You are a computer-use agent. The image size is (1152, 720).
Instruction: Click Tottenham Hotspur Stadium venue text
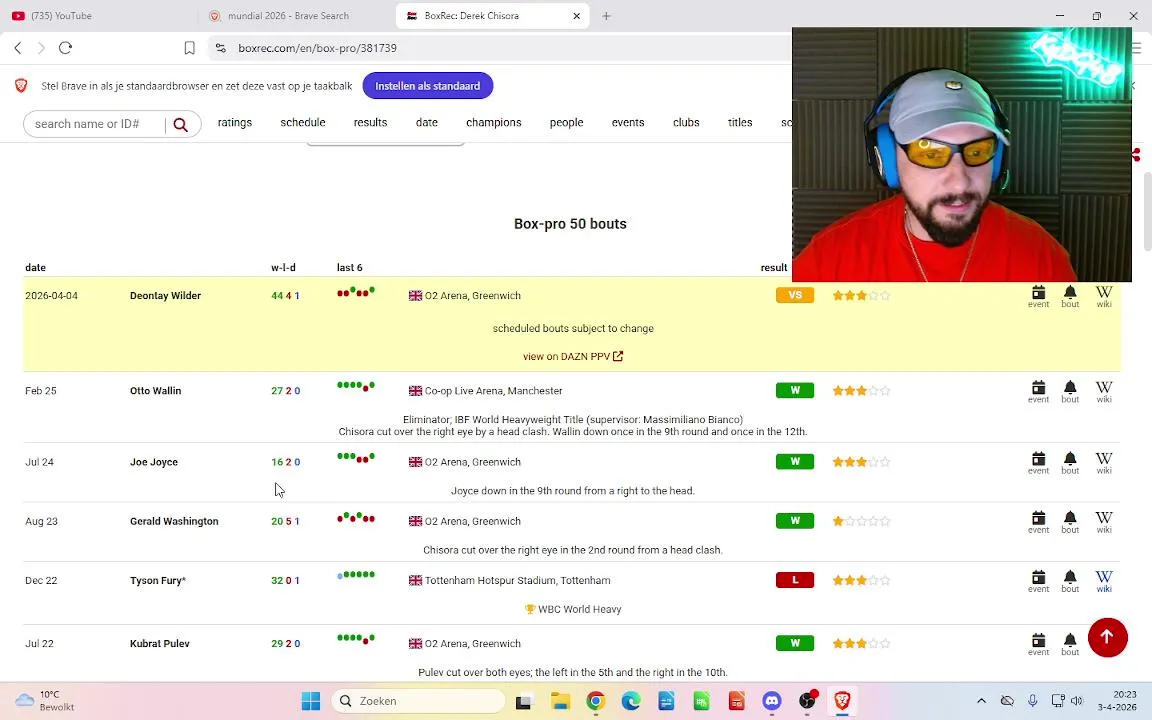click(517, 580)
